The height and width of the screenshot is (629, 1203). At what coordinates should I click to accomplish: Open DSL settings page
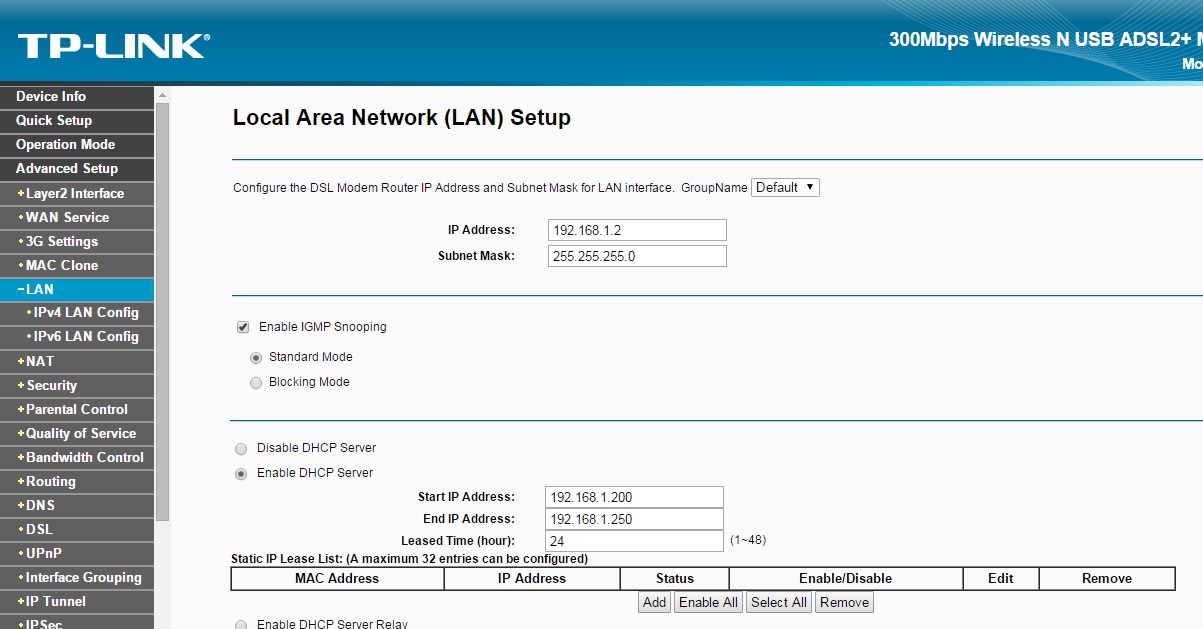[77, 530]
